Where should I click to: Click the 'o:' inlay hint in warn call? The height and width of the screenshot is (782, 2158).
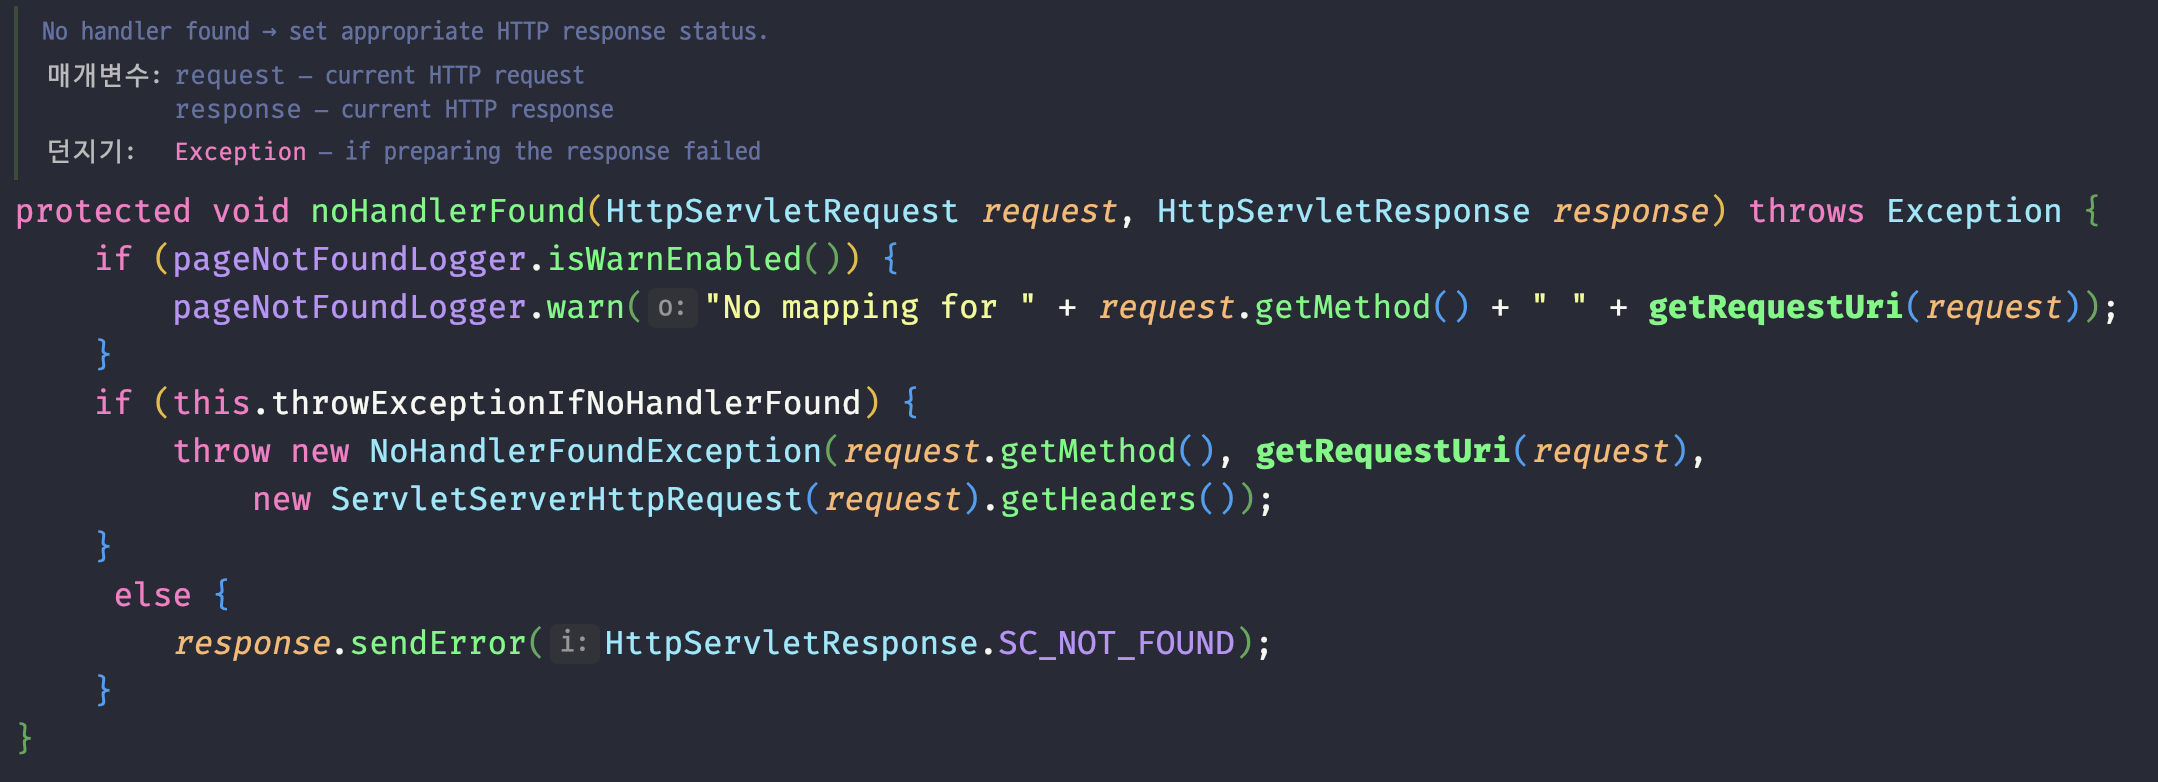[672, 307]
